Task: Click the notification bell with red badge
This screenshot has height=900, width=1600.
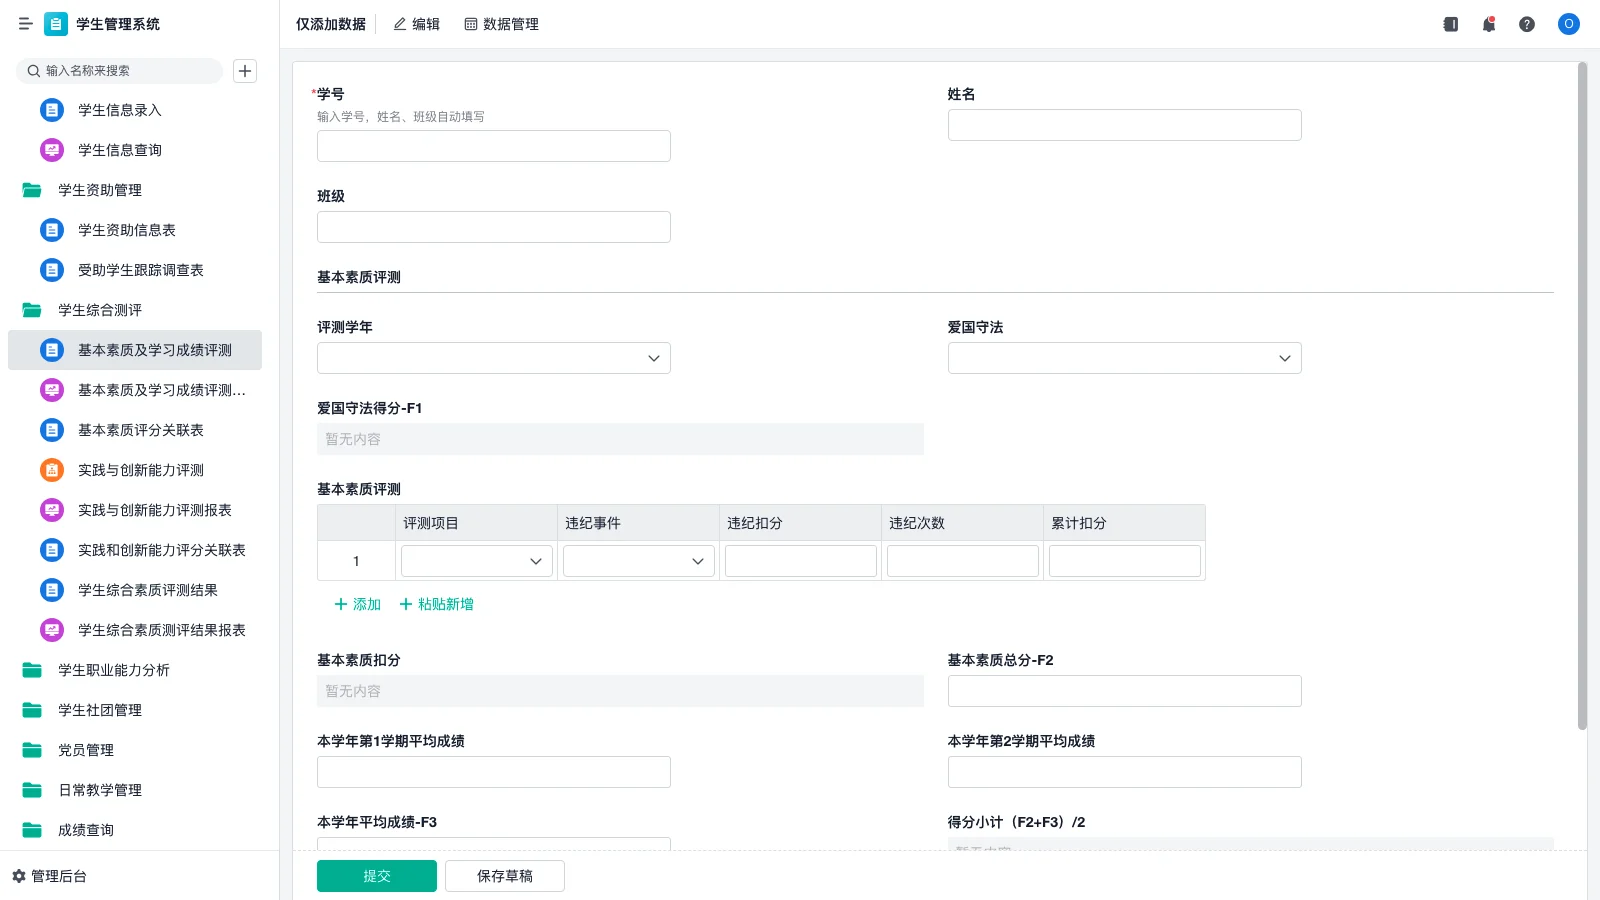Action: pyautogui.click(x=1488, y=24)
